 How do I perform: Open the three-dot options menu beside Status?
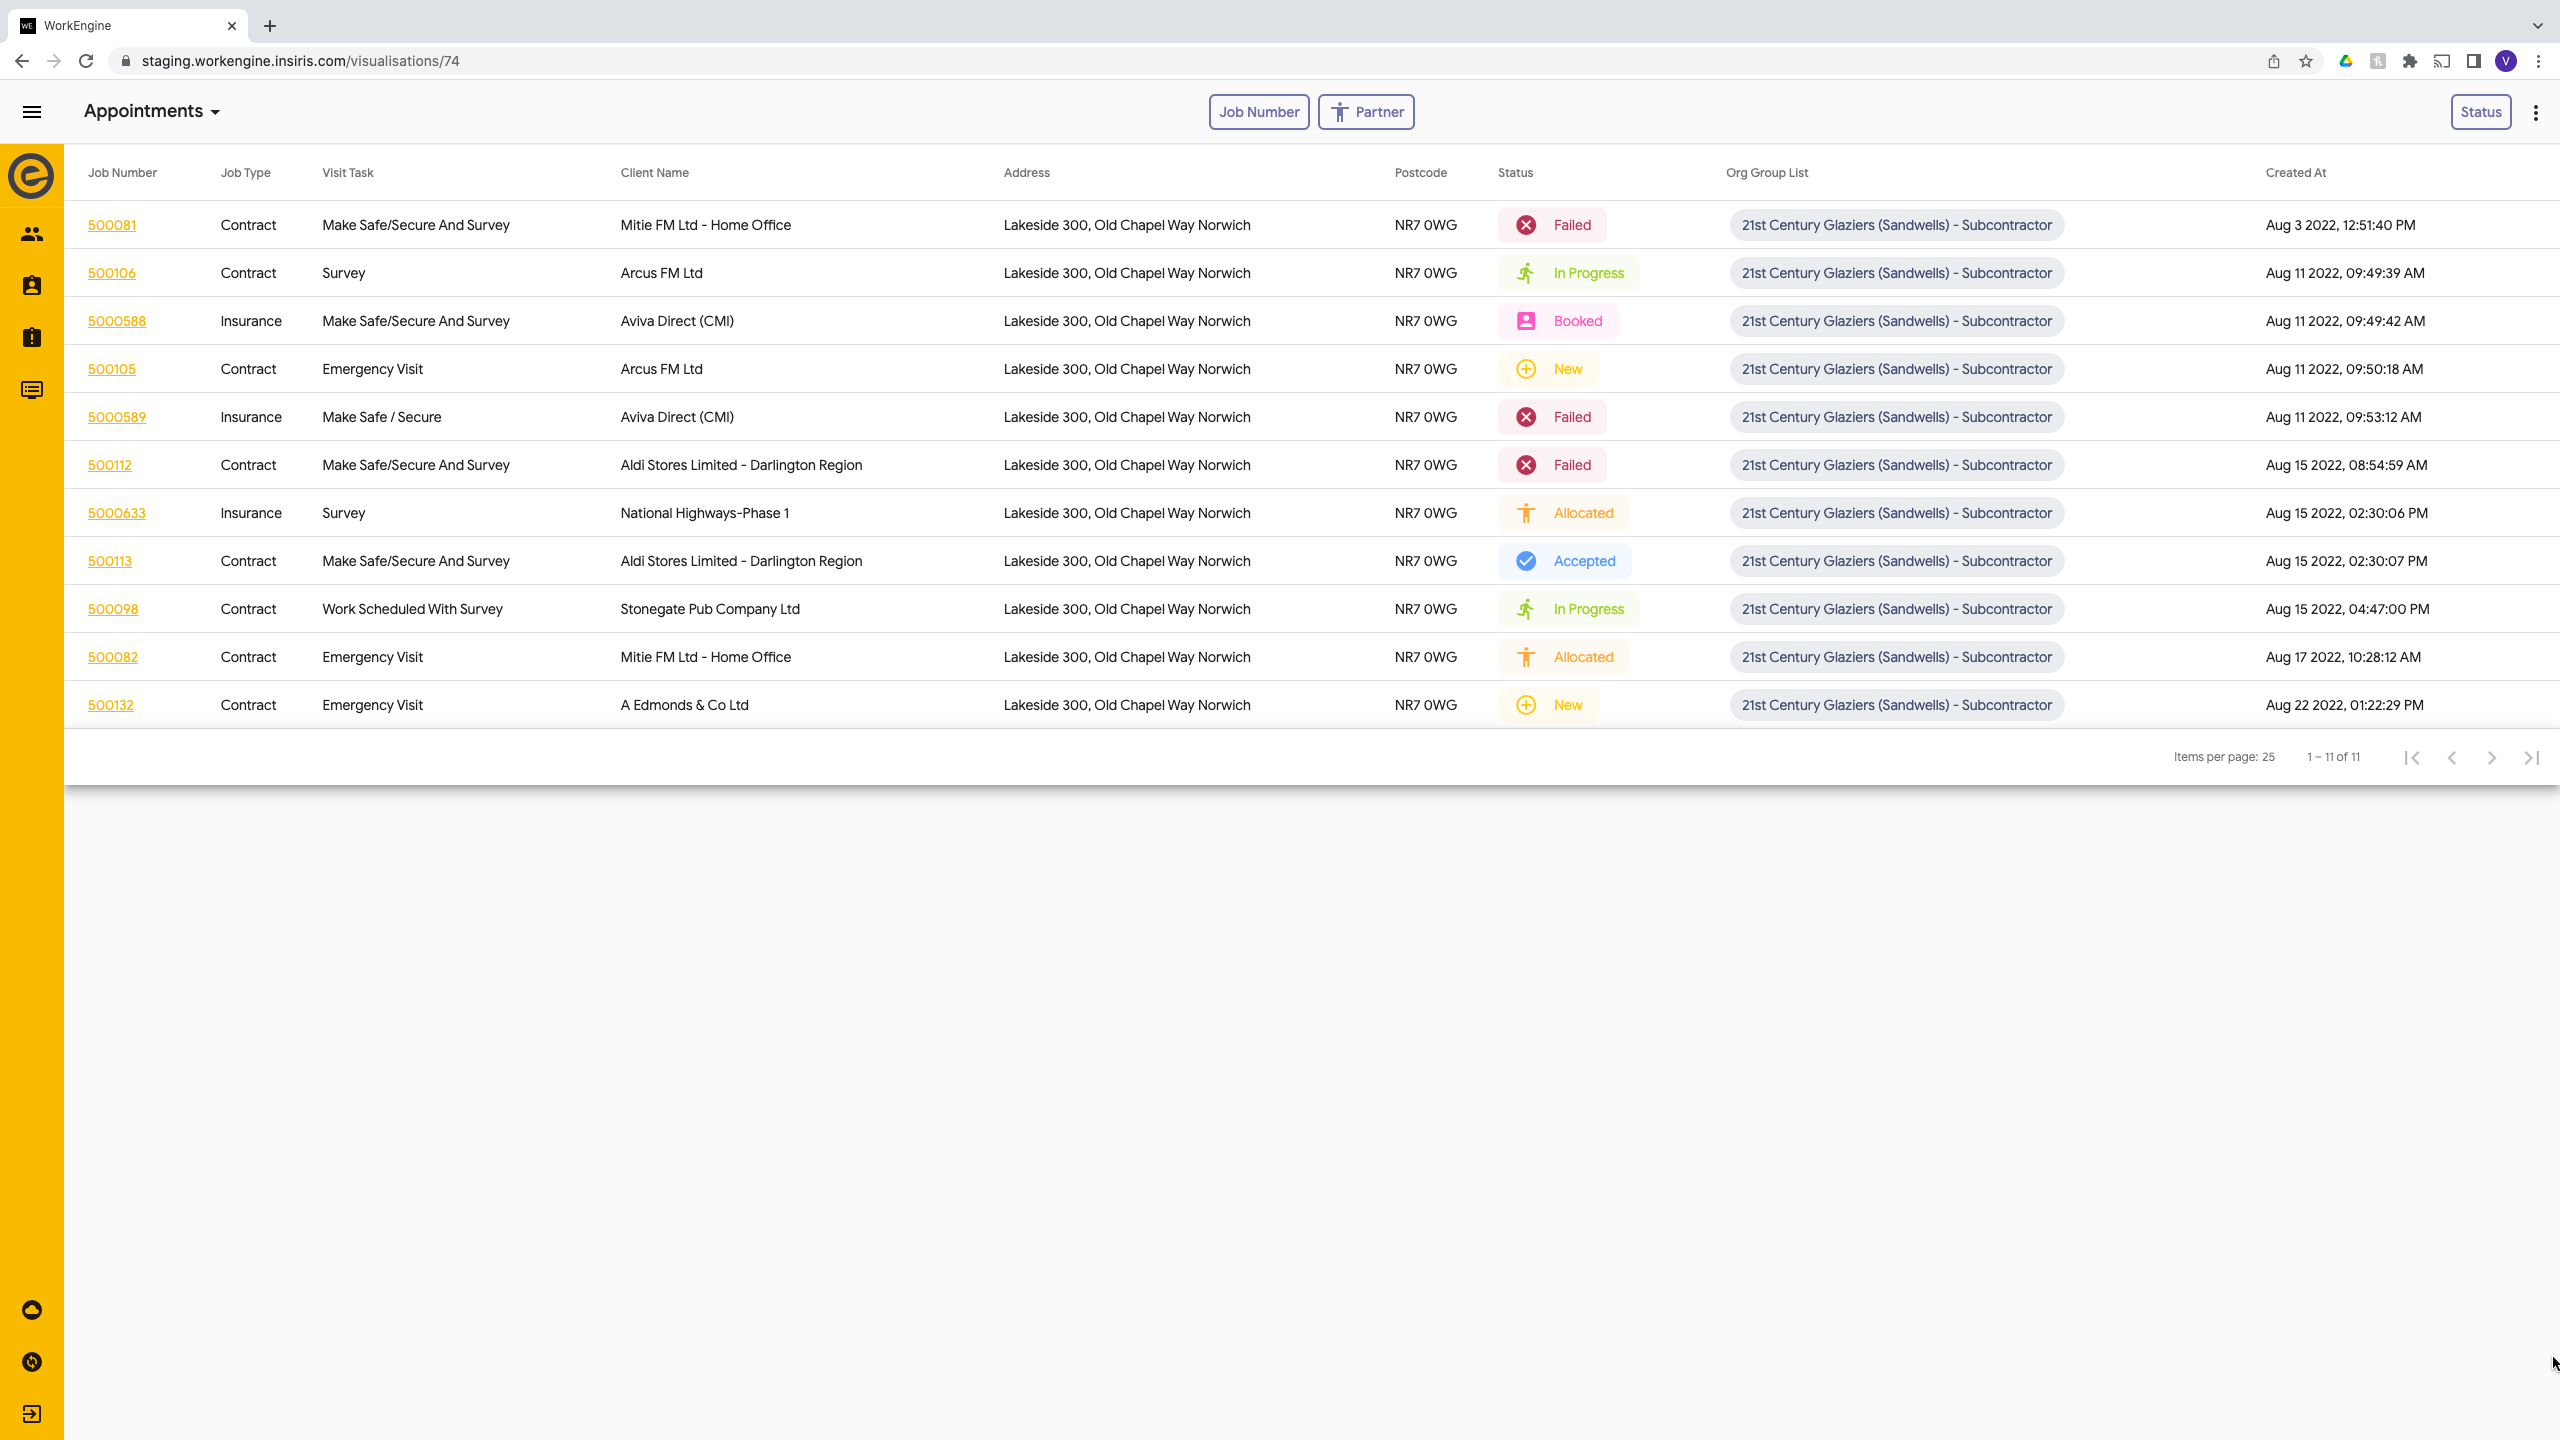click(x=2536, y=113)
